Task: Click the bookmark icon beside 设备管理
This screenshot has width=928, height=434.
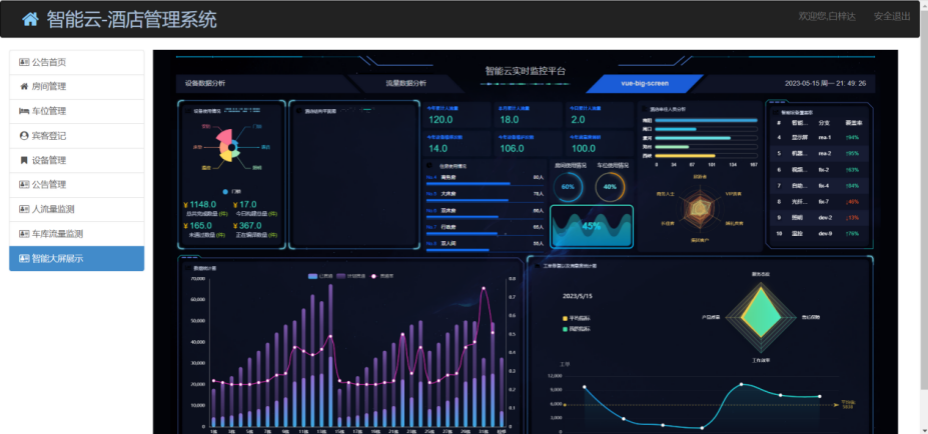Action: tap(24, 160)
